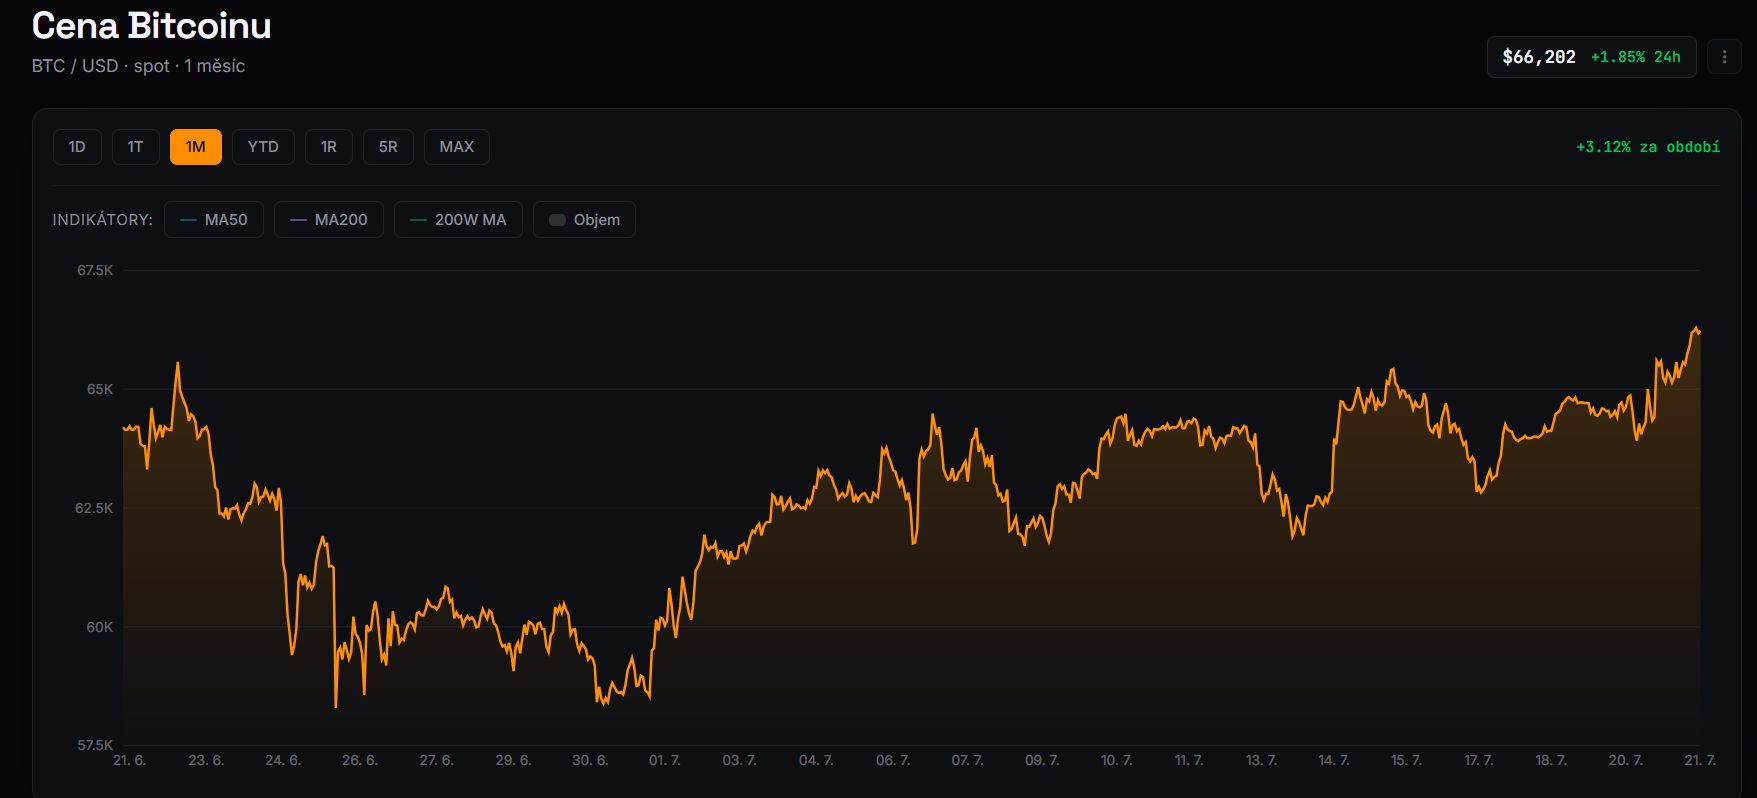Image resolution: width=1757 pixels, height=798 pixels.
Task: Click the 62.5K y-axis label
Action: [x=95, y=508]
